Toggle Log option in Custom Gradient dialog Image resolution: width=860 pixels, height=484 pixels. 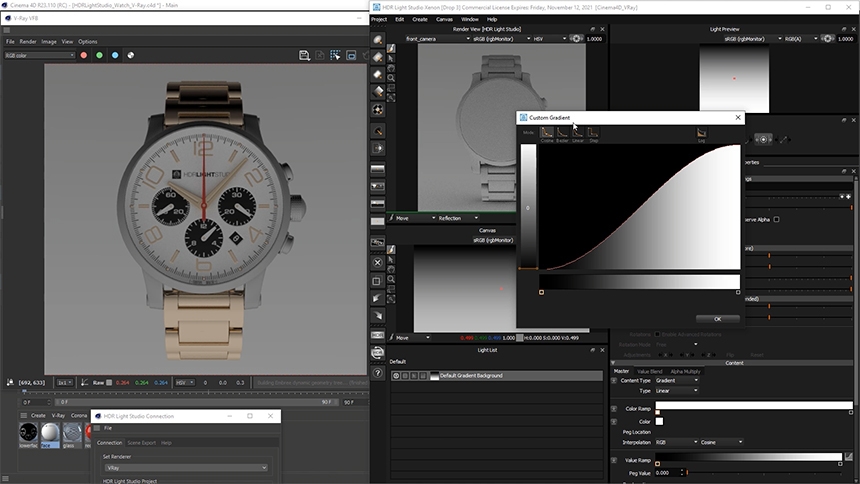[x=701, y=133]
